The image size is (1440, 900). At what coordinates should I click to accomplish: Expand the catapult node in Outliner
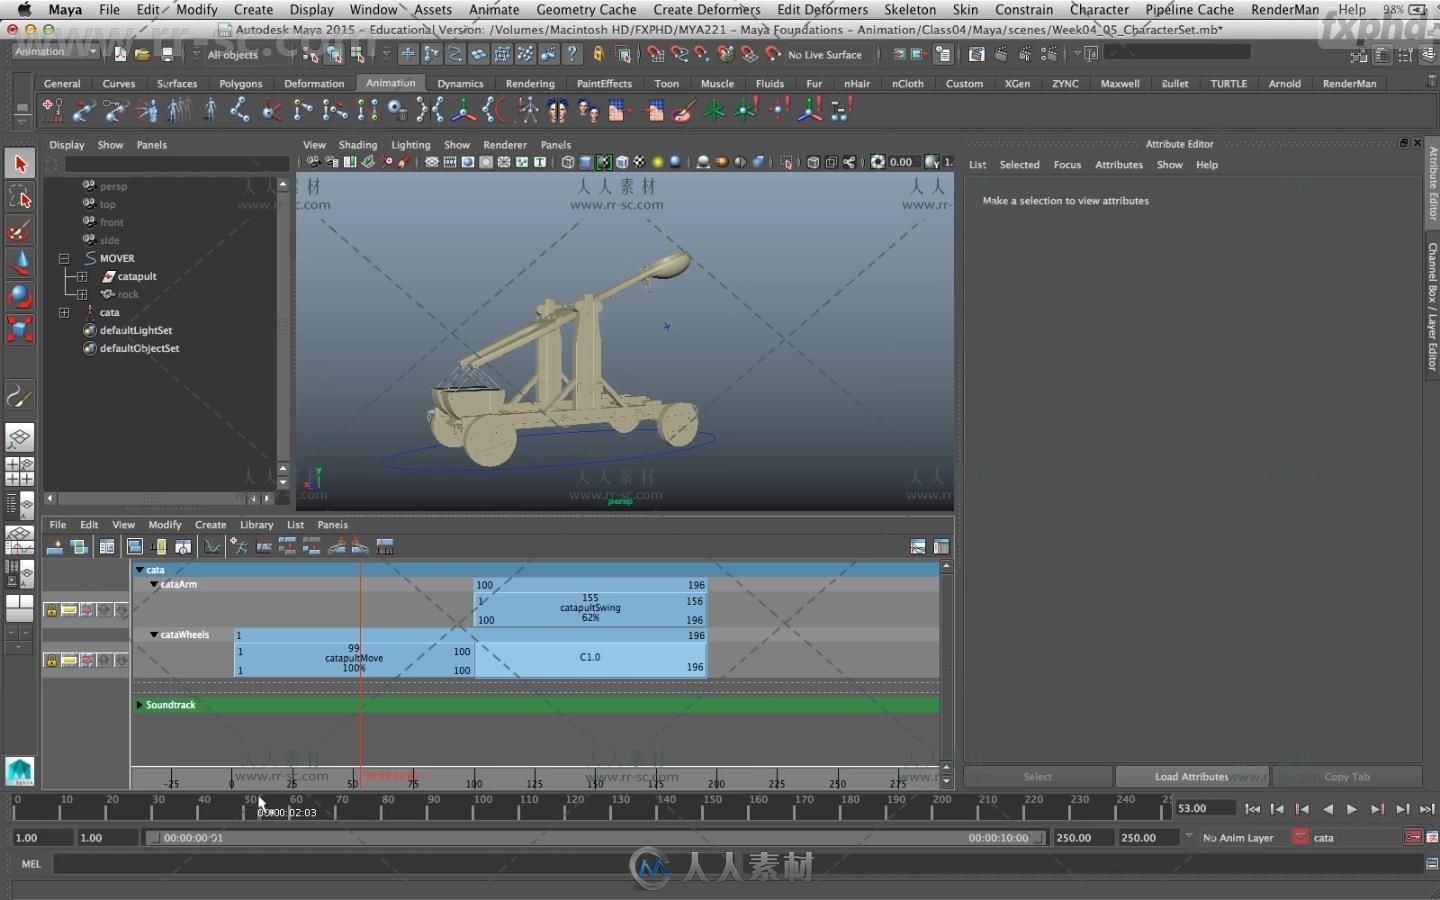coord(82,276)
